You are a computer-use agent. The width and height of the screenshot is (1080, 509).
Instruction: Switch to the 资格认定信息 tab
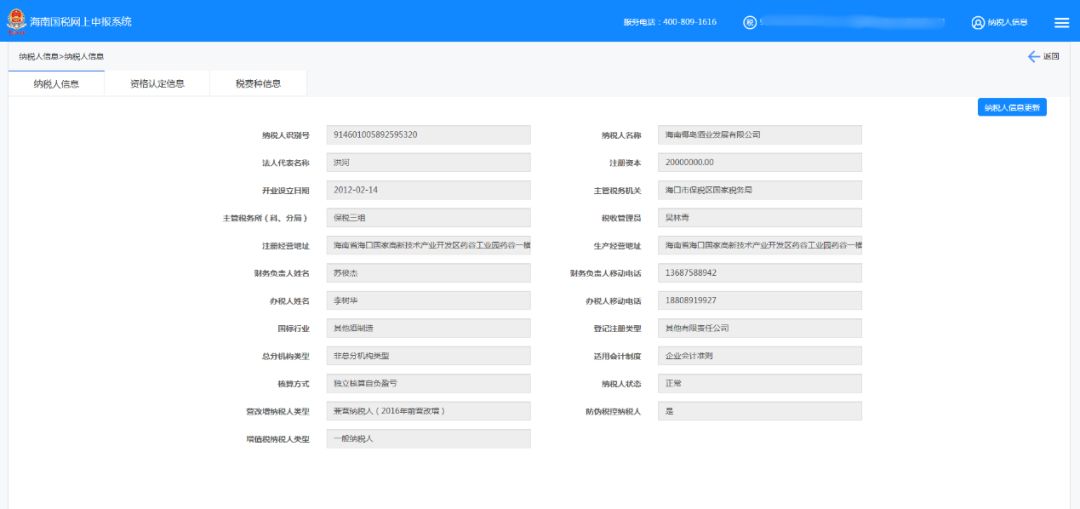click(157, 84)
